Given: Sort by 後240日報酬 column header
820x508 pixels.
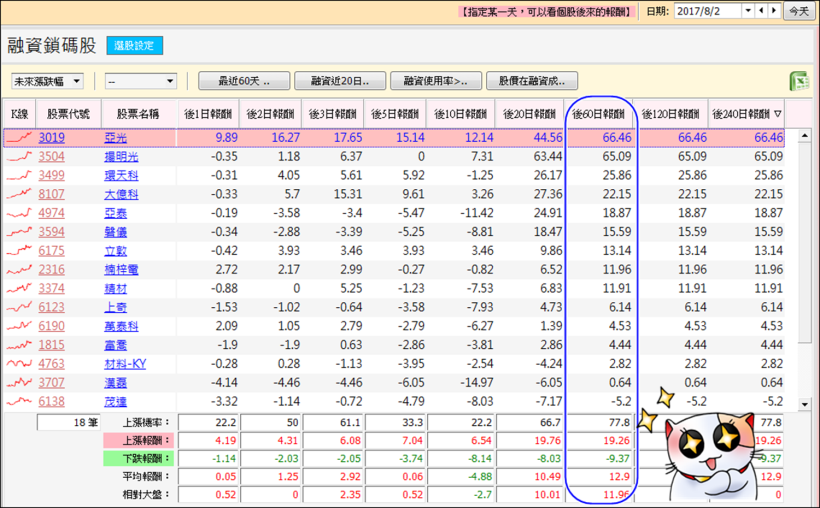Looking at the screenshot, I should click(747, 114).
